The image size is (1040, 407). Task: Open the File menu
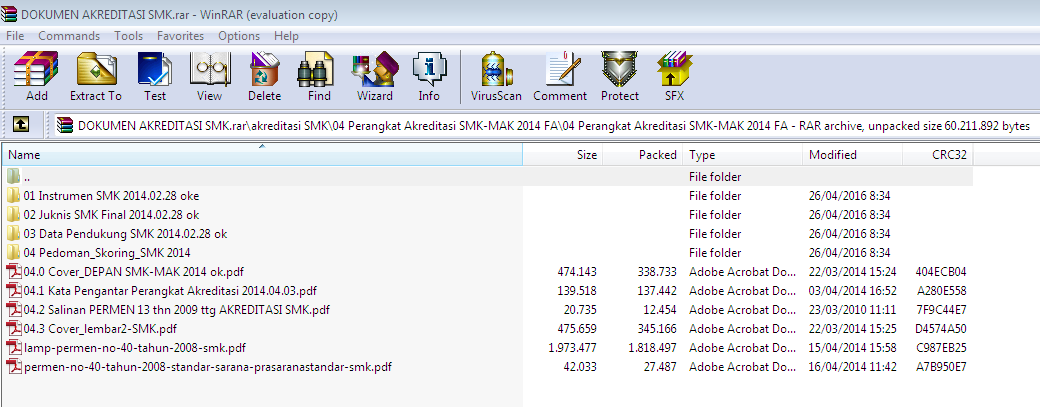click(15, 36)
